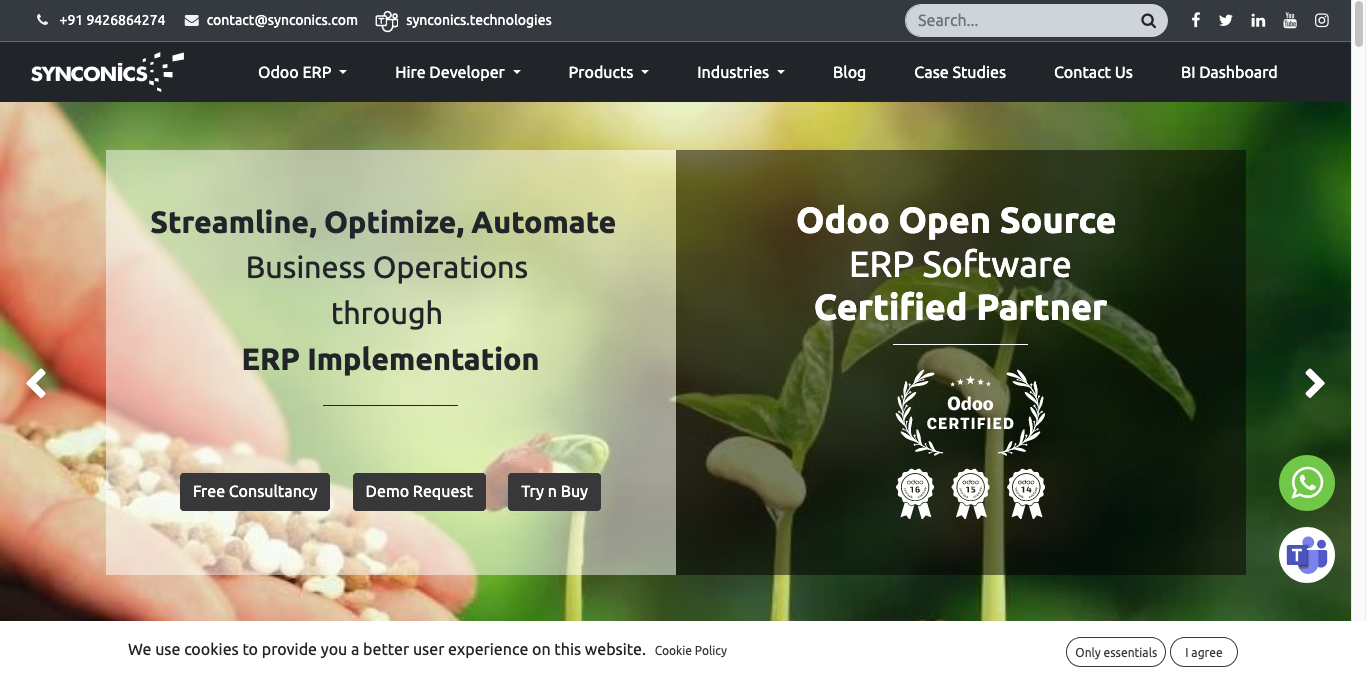Accept cookies with I agree button
This screenshot has height=683, width=1366.
tap(1203, 652)
